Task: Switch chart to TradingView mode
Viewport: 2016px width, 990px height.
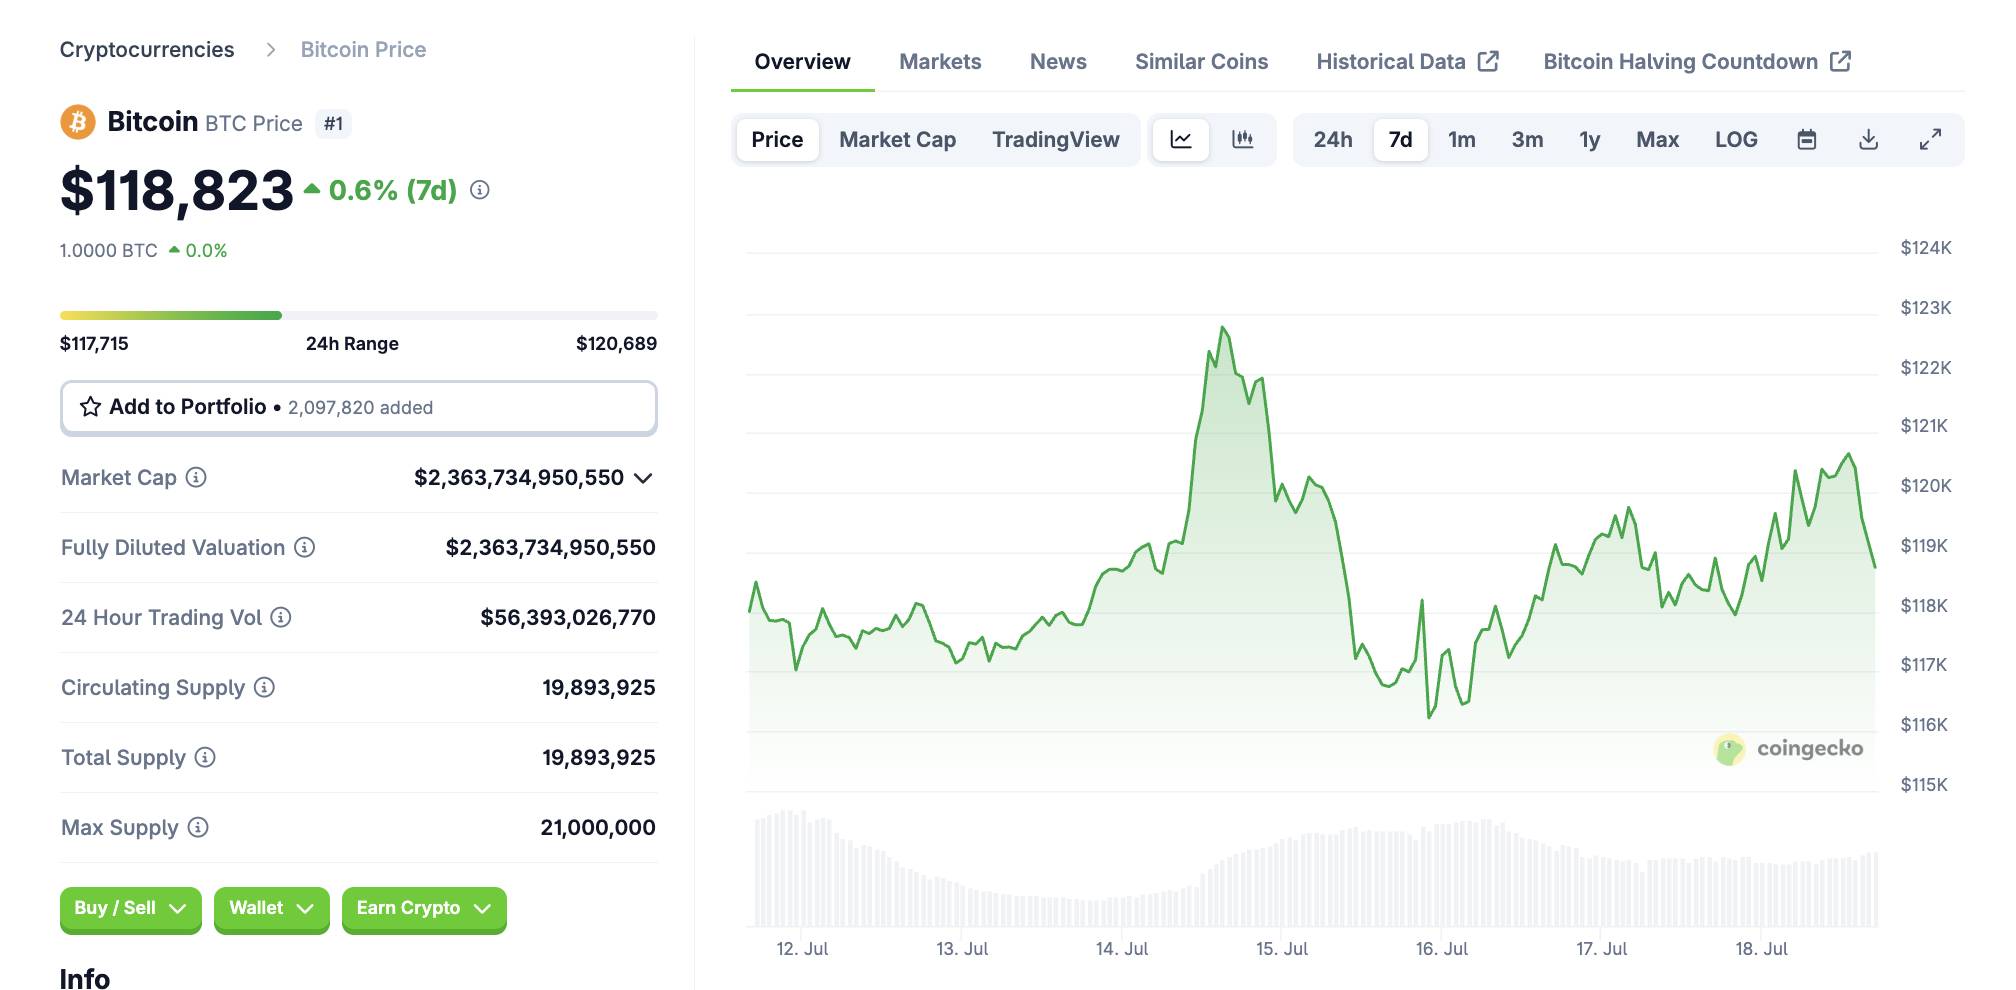Action: coord(1056,140)
